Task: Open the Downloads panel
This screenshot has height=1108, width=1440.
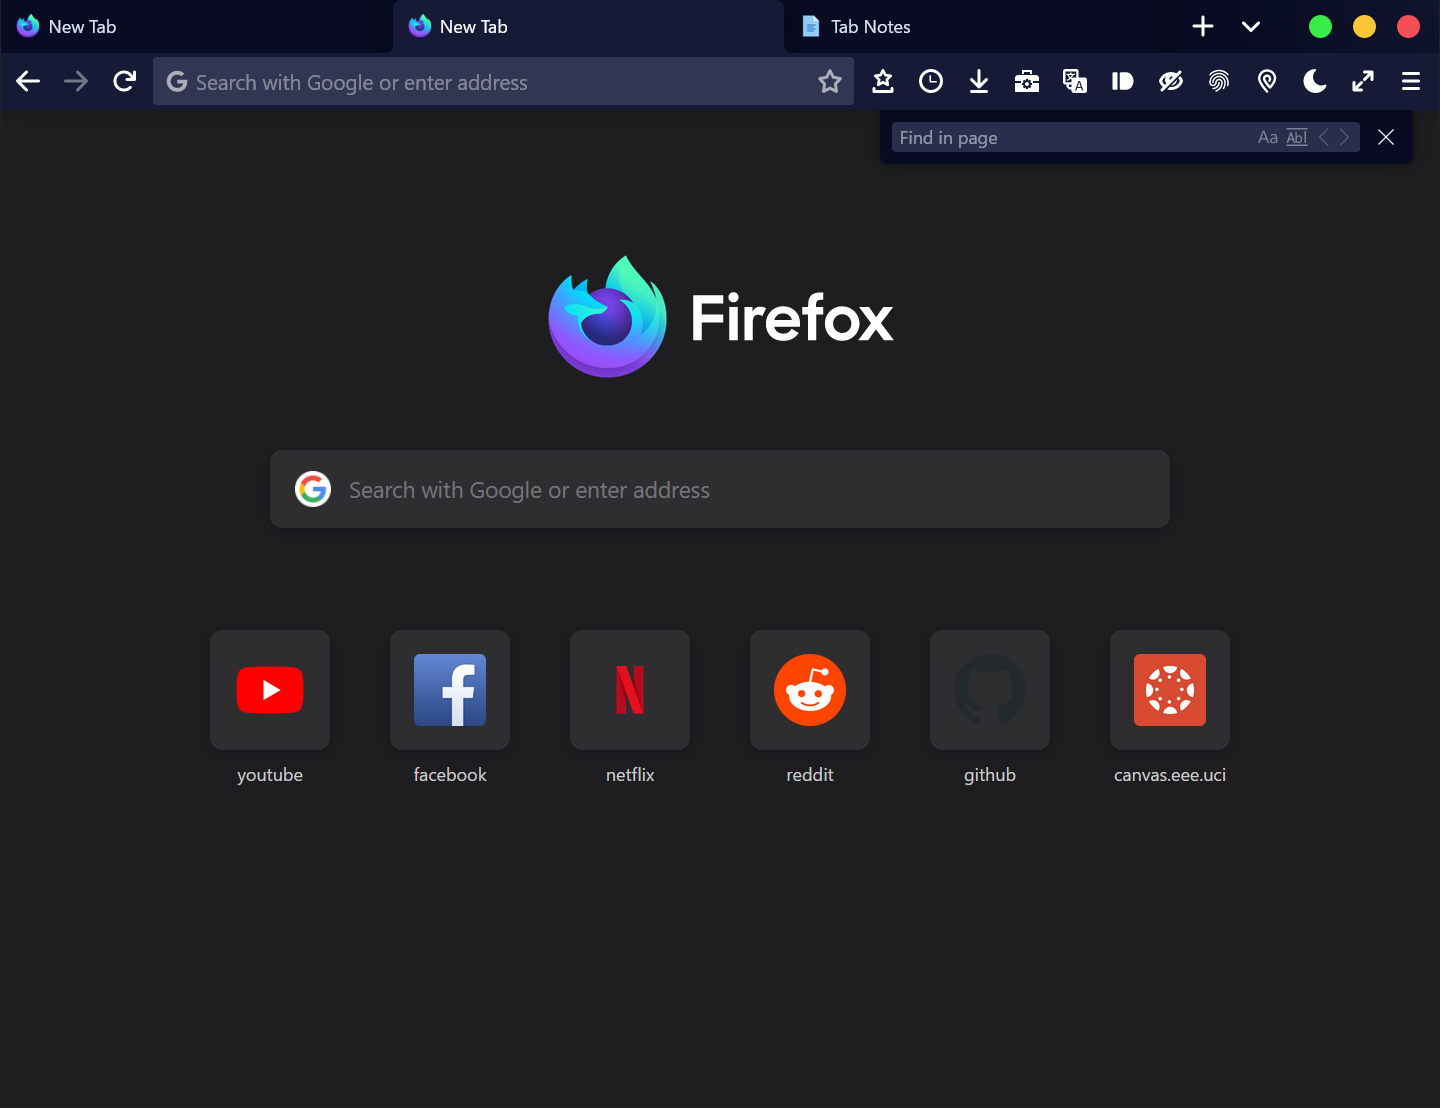Action: point(978,81)
